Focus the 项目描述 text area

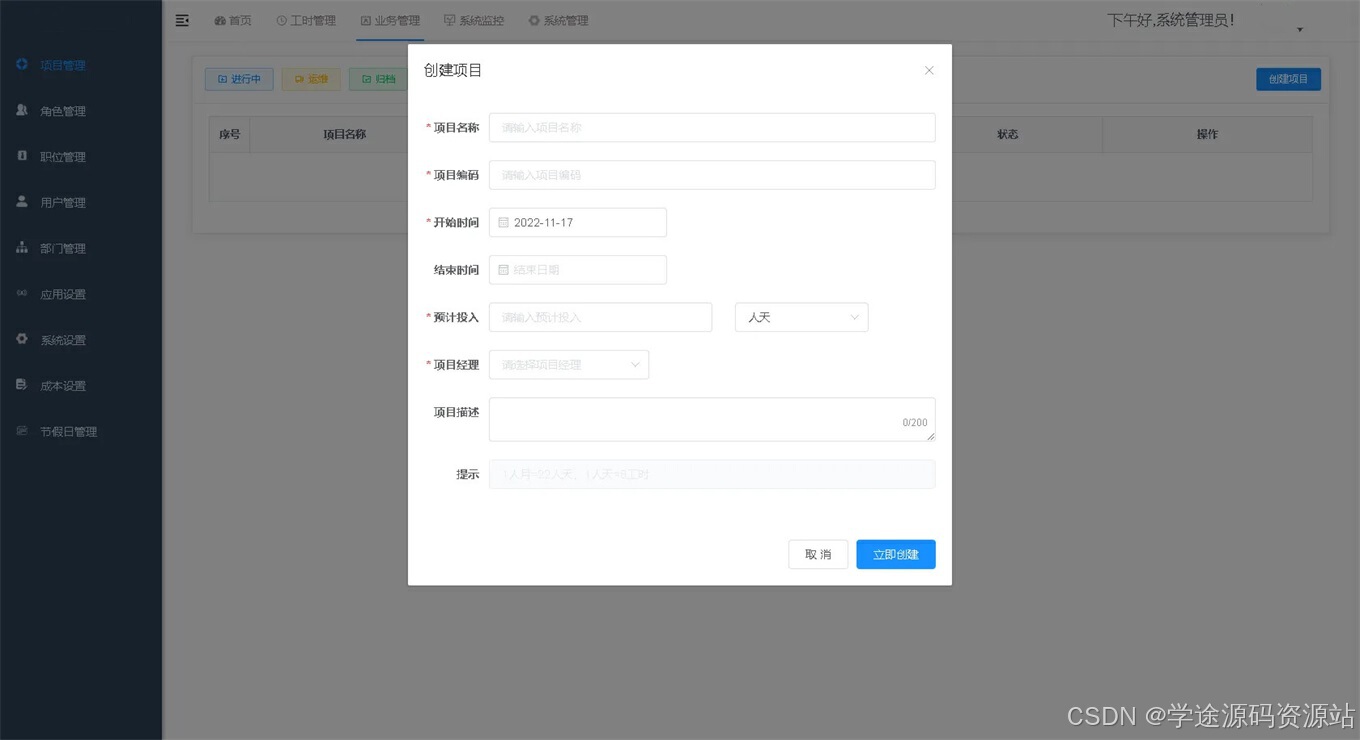click(712, 419)
